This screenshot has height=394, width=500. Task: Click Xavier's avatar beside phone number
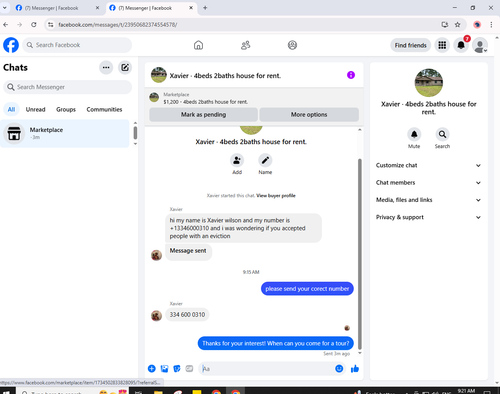156,315
